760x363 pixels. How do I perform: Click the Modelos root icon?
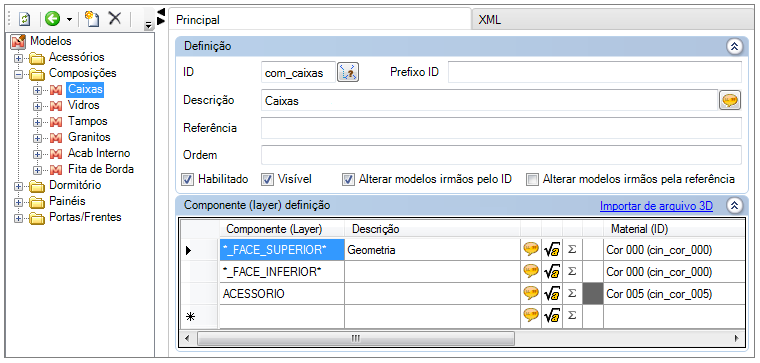[18, 42]
